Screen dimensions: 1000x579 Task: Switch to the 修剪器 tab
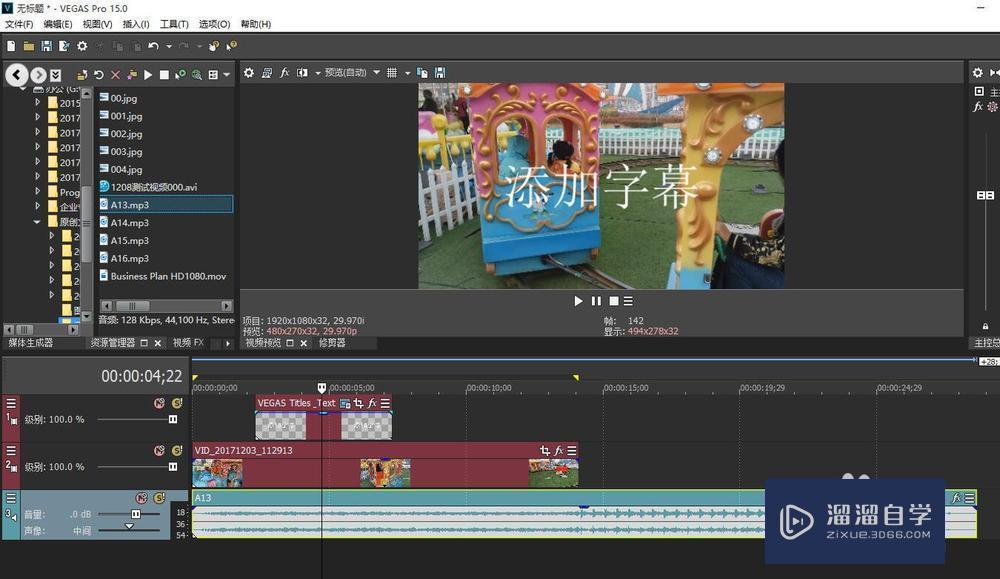point(333,343)
